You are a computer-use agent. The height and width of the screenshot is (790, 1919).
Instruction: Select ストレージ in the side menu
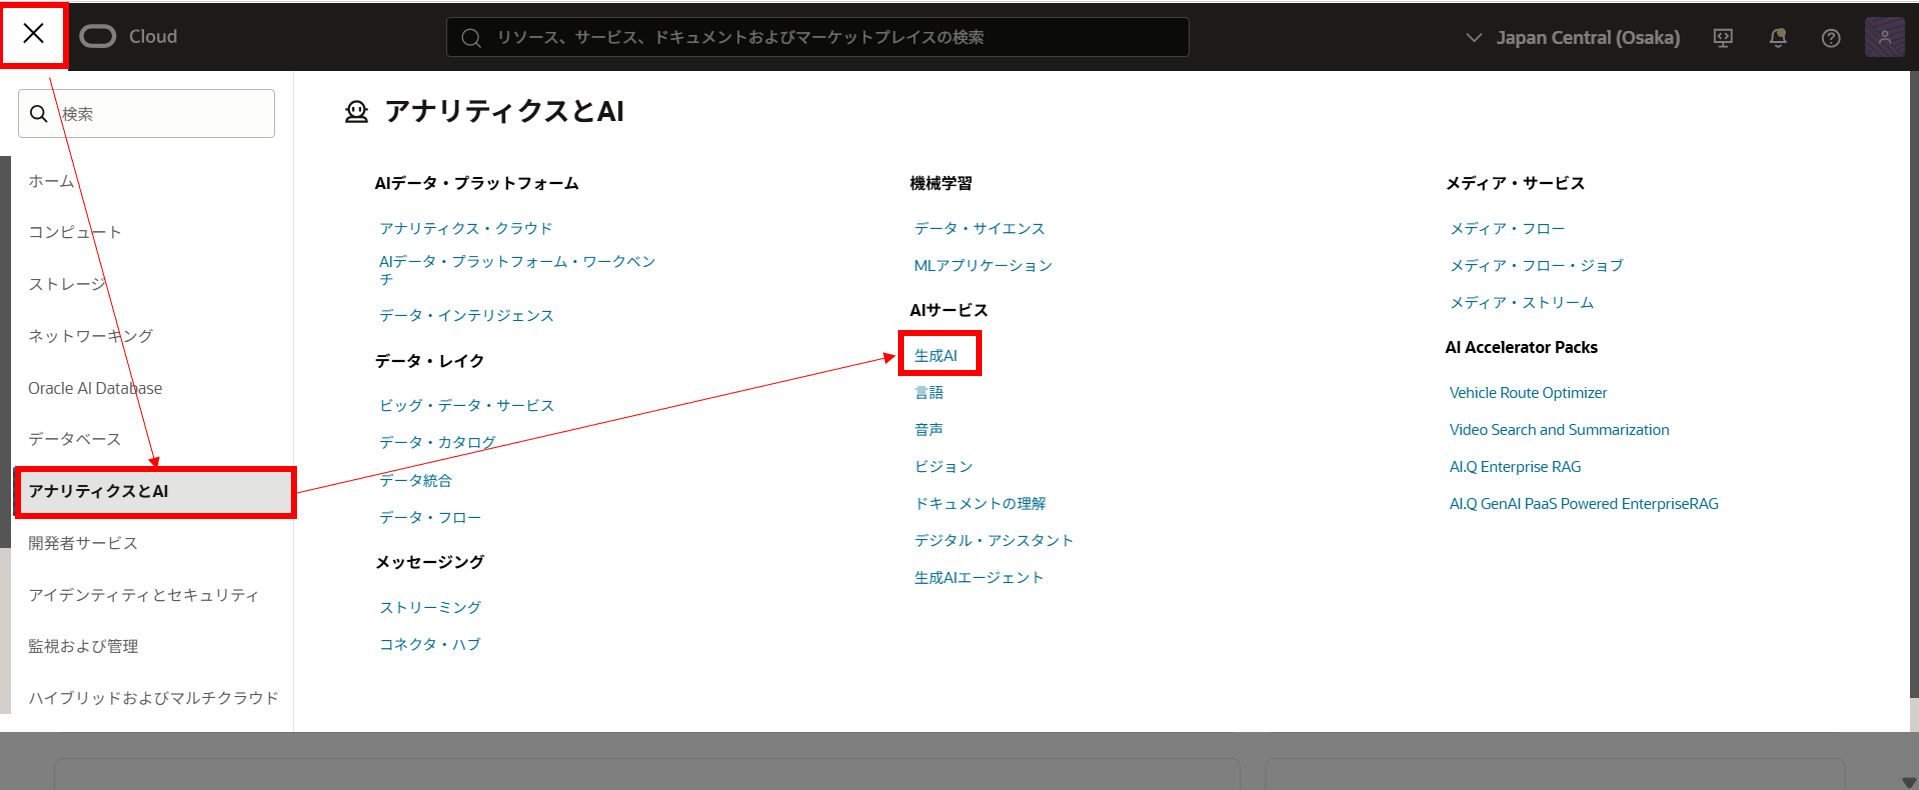(67, 284)
